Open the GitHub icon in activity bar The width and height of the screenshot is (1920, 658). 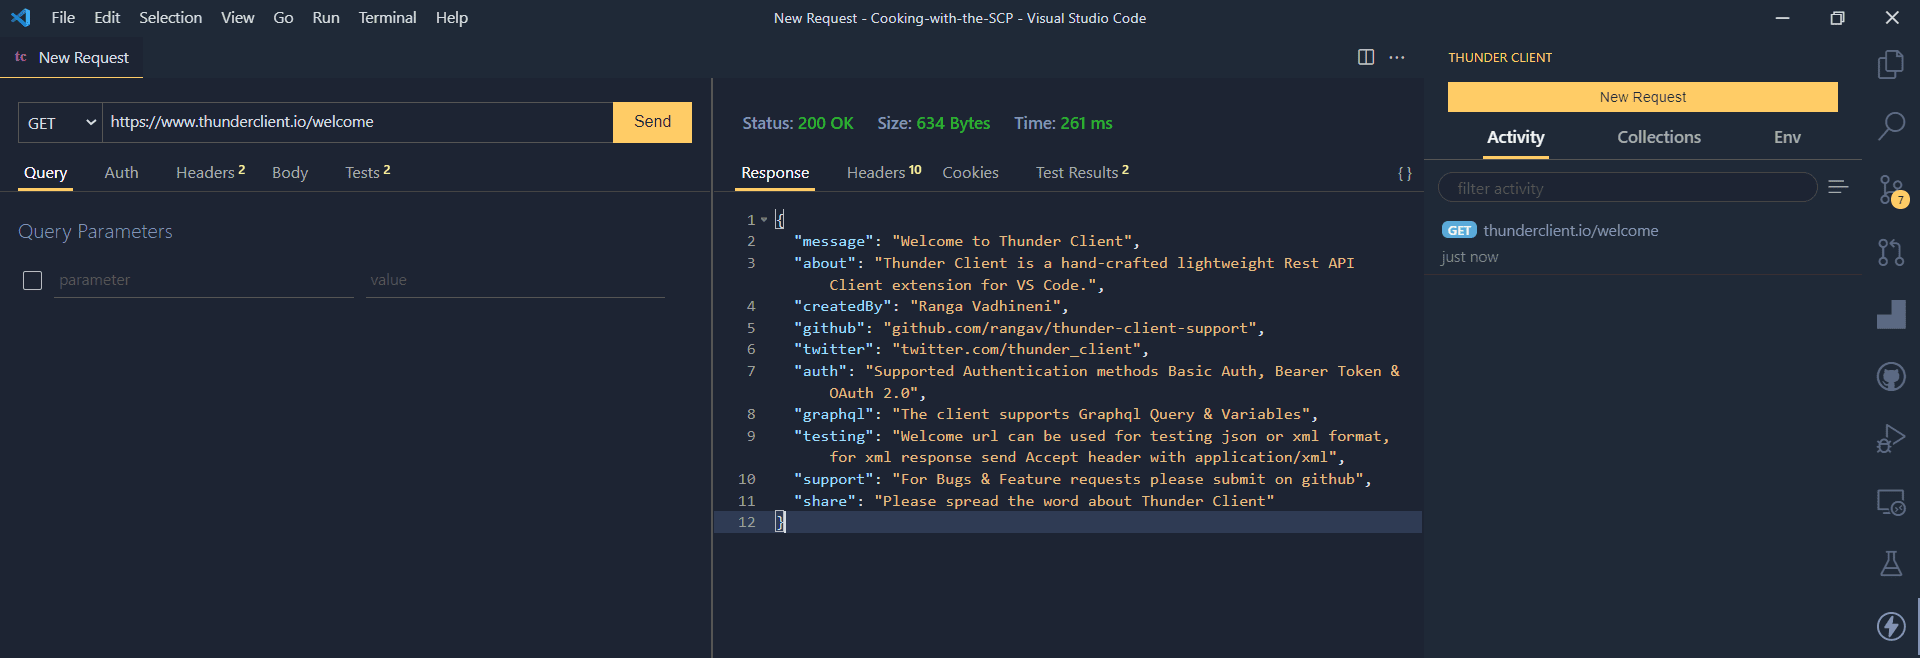[x=1890, y=377]
